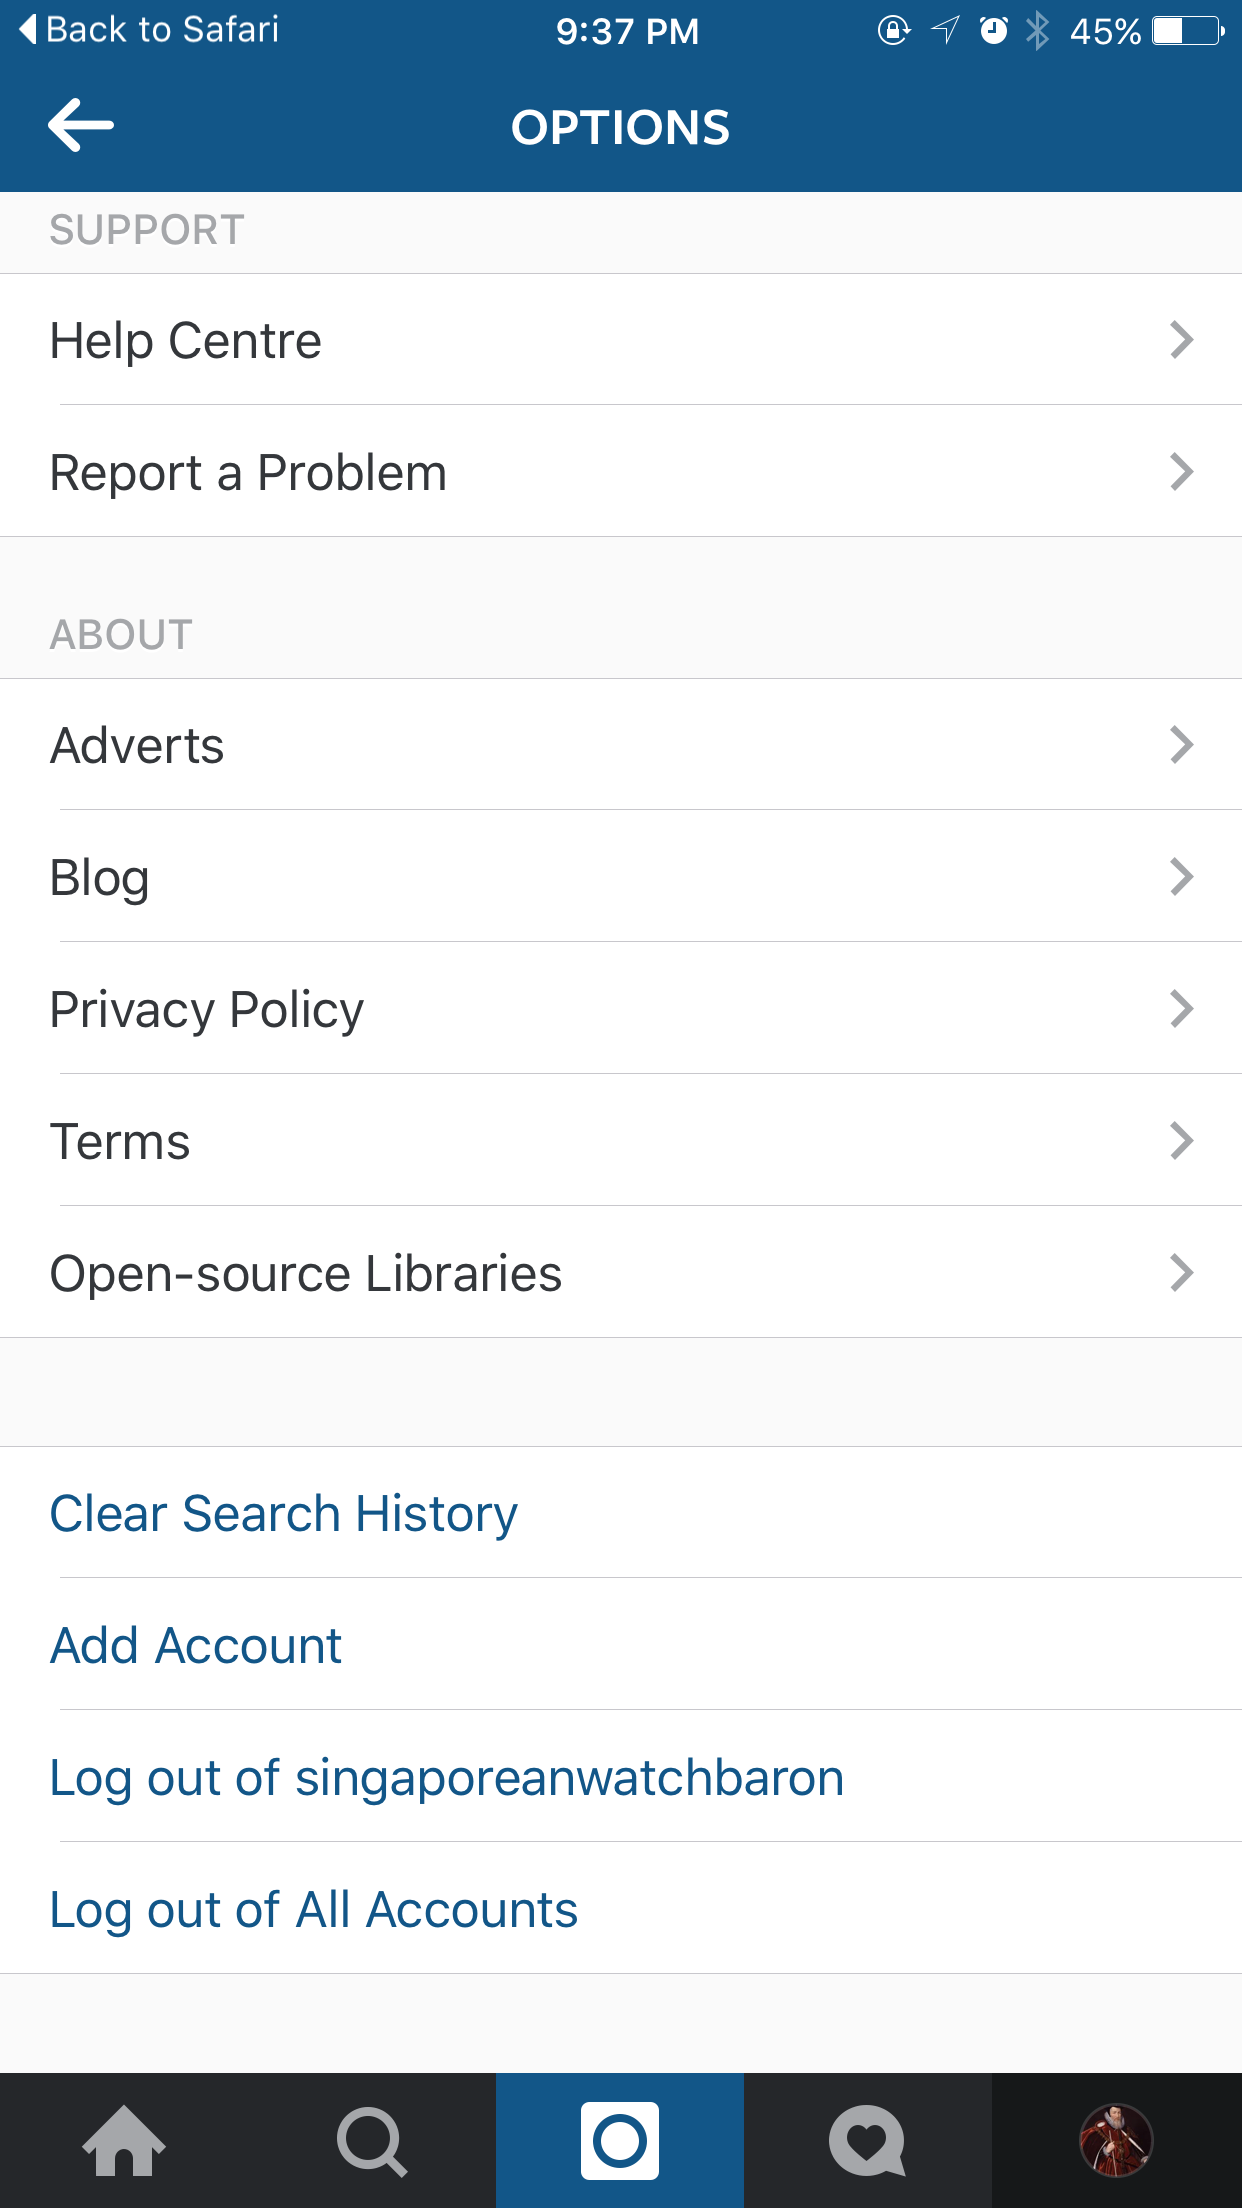Open profile avatar tab
This screenshot has height=2208, width=1242.
[x=1116, y=2141]
